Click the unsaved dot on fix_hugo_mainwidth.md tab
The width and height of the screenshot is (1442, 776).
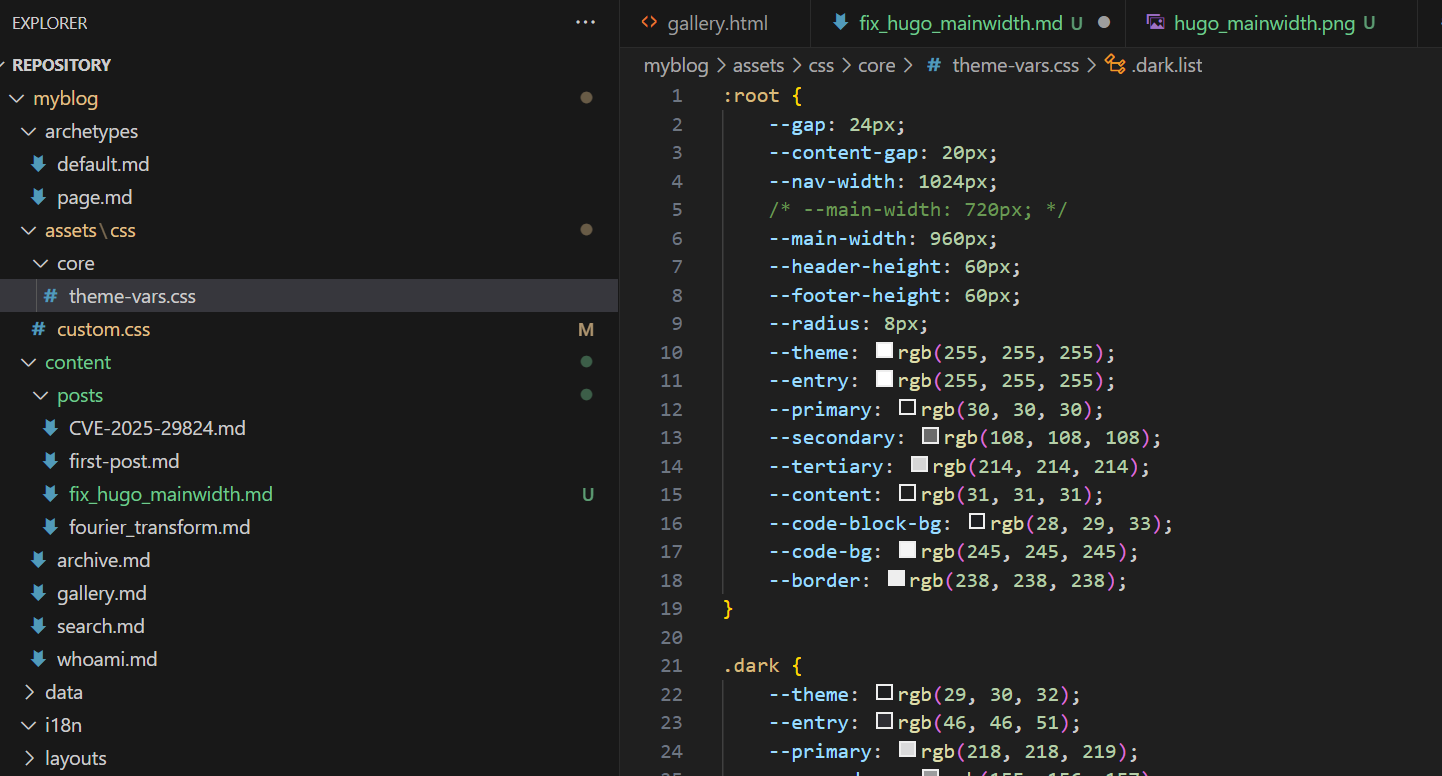click(x=1104, y=22)
